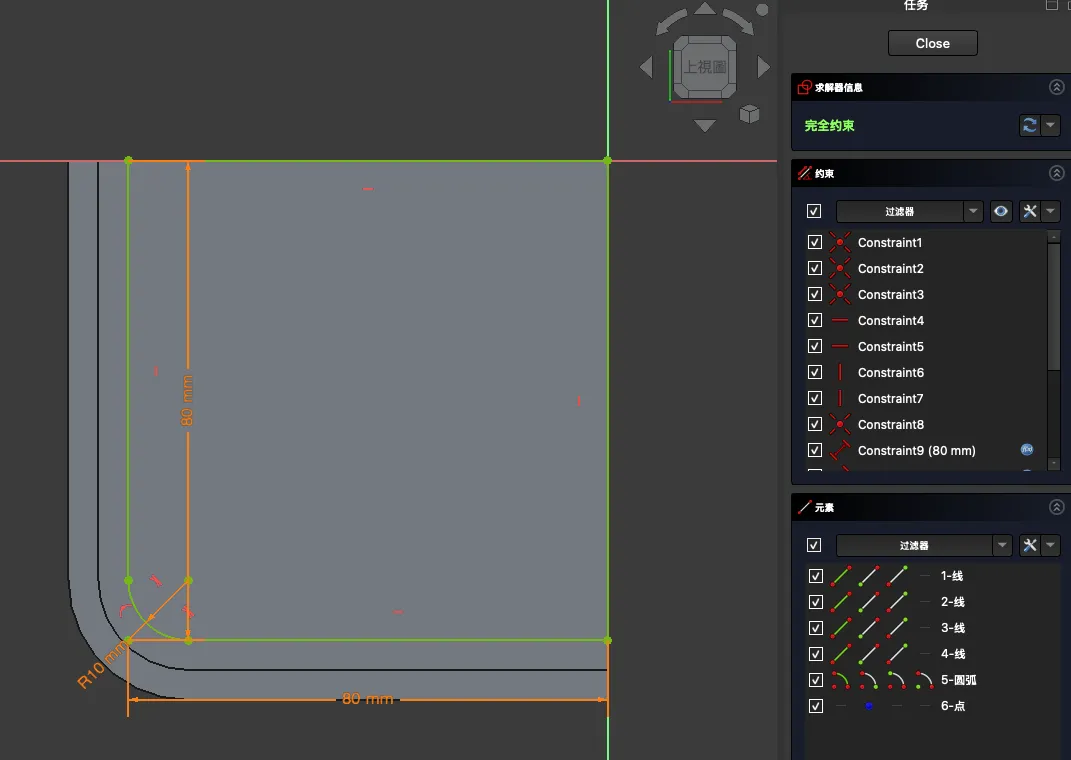The image size is (1071, 760).
Task: Select Constraint9 (80 mm) in list
Action: point(916,450)
